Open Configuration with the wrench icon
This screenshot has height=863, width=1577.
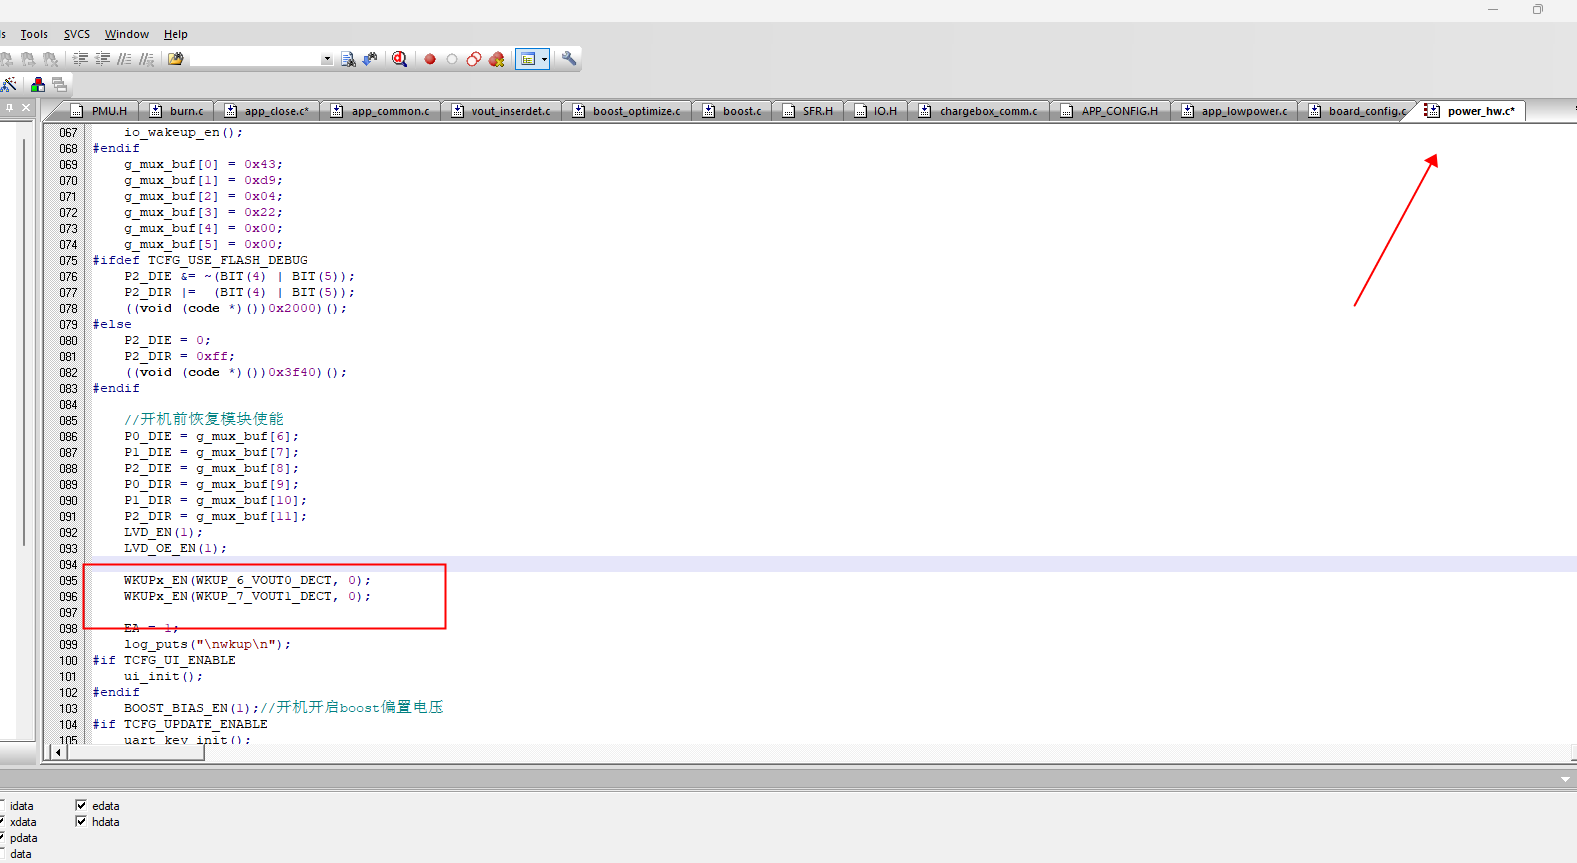569,59
